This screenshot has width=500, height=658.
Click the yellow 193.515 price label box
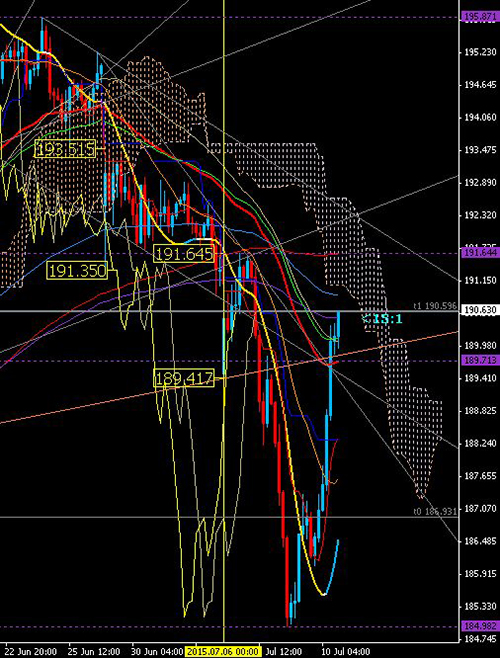click(65, 149)
